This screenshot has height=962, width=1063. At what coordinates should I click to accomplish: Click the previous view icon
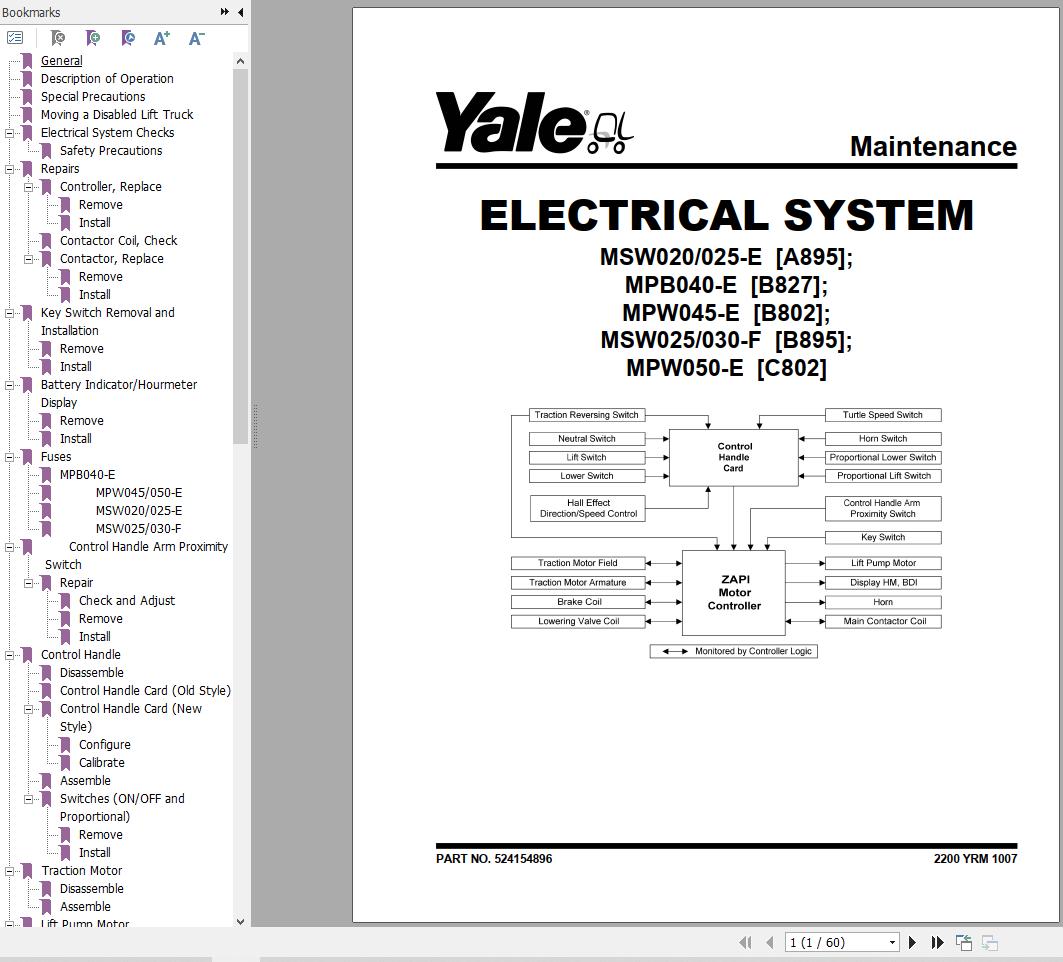click(x=964, y=942)
